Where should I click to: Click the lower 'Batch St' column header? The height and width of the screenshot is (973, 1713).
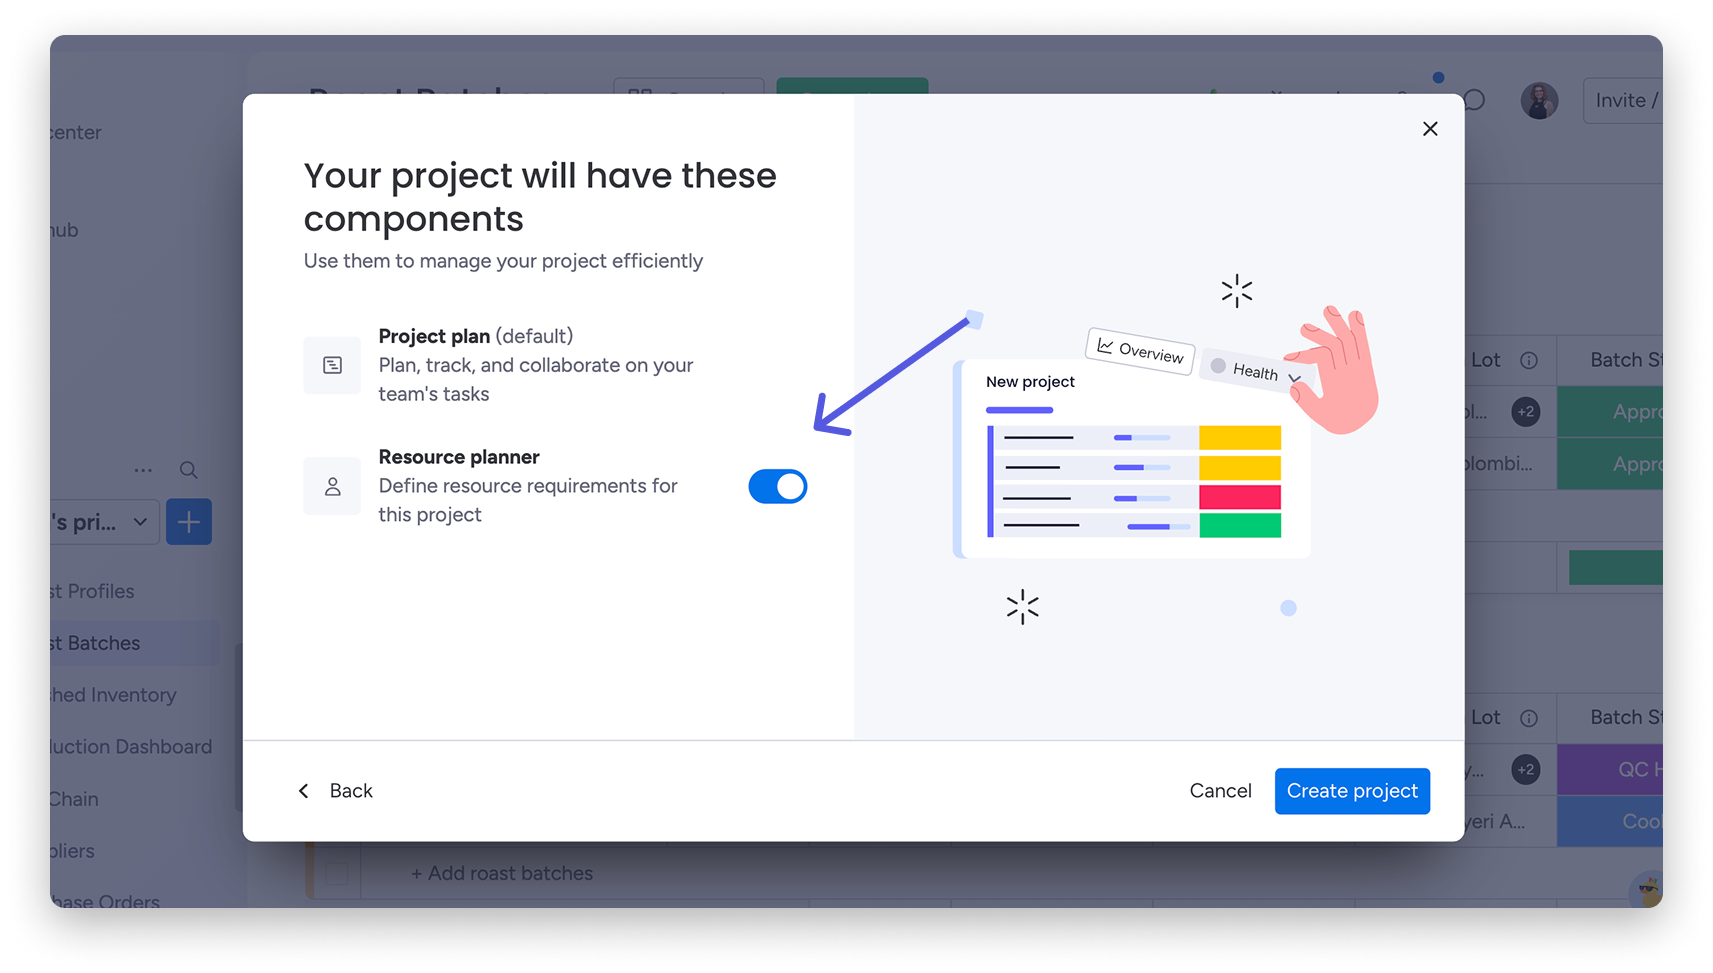(x=1626, y=717)
